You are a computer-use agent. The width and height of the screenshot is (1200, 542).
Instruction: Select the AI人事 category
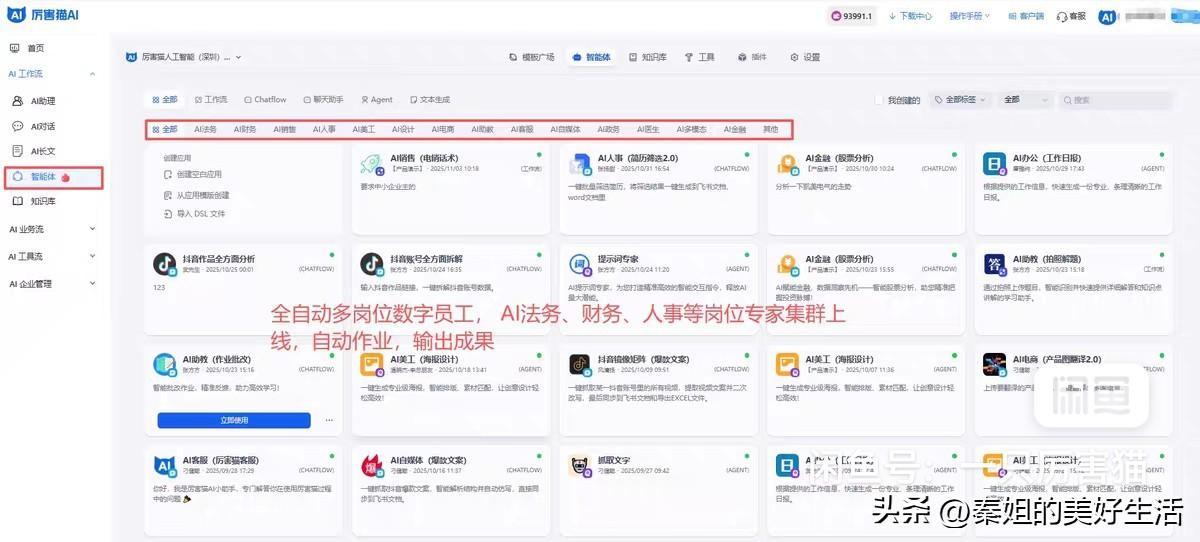click(x=324, y=129)
